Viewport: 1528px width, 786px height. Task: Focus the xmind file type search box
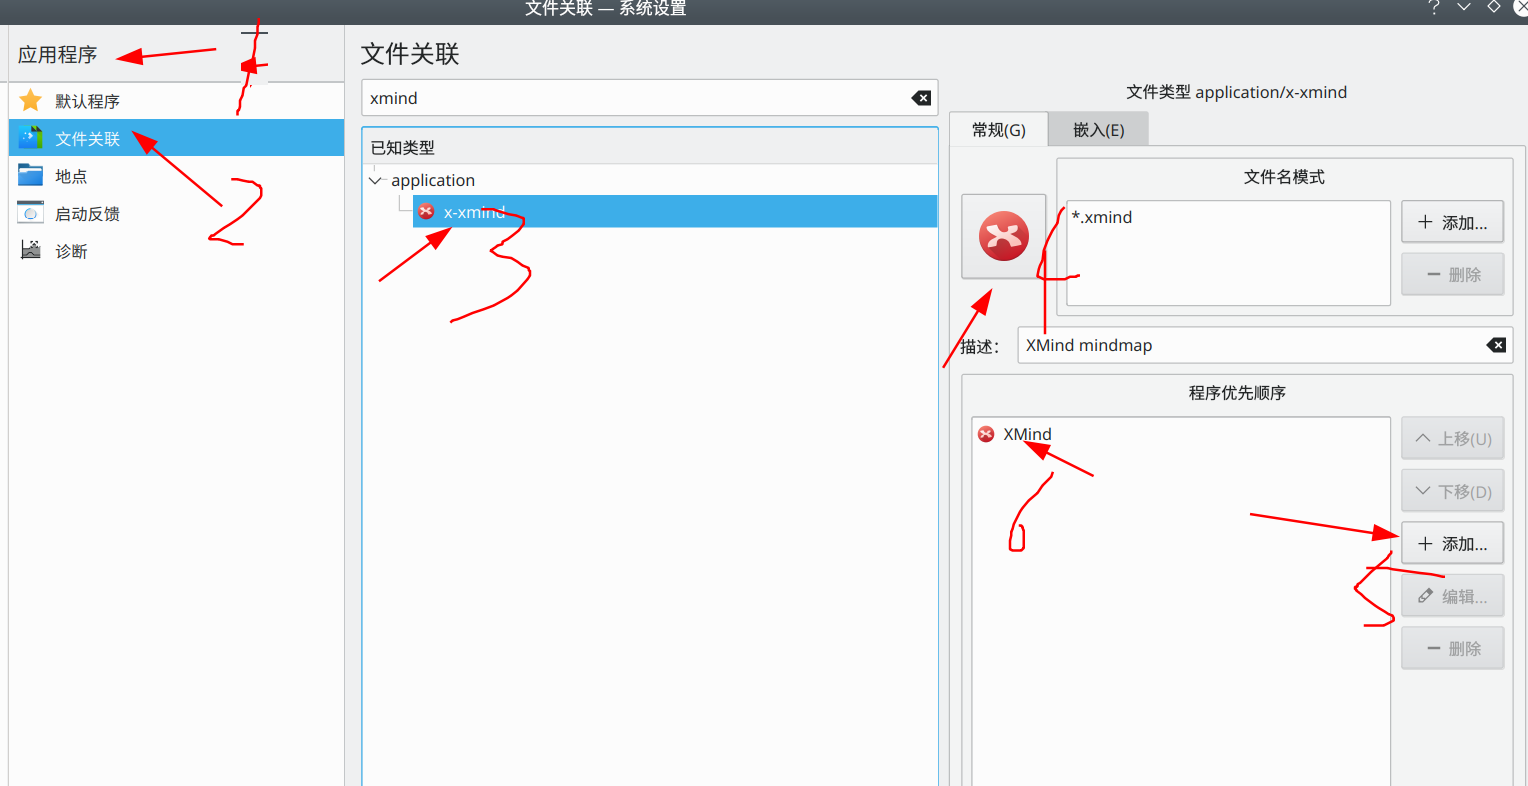(649, 98)
